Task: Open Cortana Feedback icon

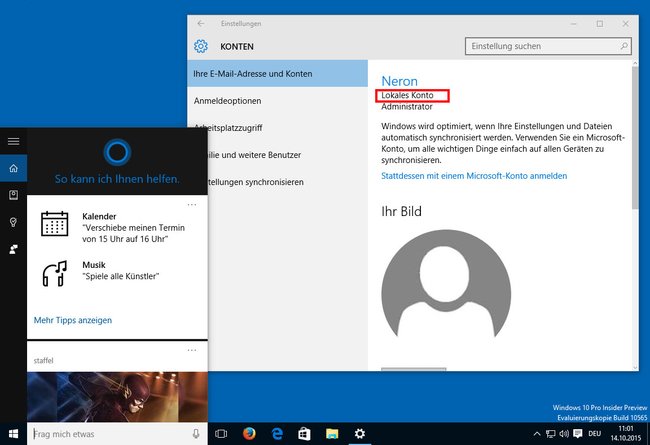Action: (13, 249)
